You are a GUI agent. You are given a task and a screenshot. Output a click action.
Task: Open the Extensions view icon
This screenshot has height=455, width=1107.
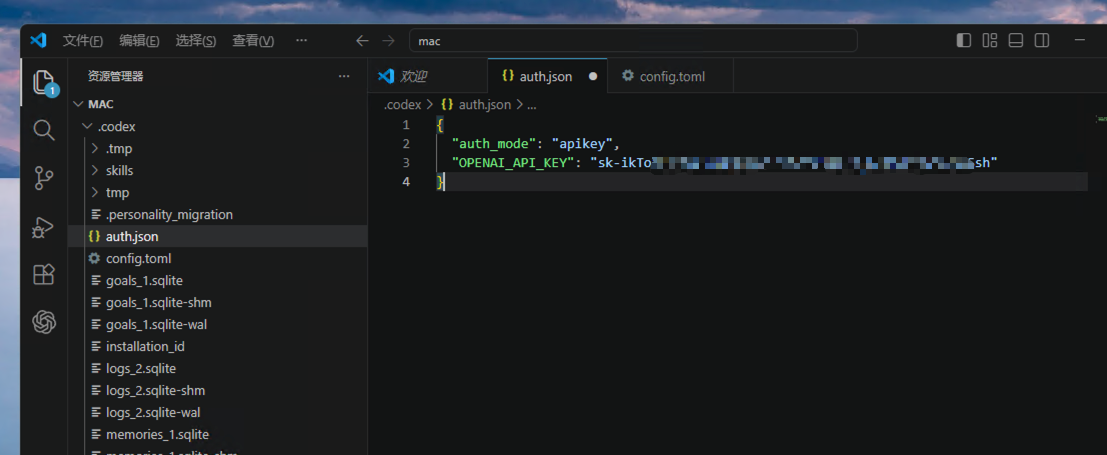click(44, 274)
